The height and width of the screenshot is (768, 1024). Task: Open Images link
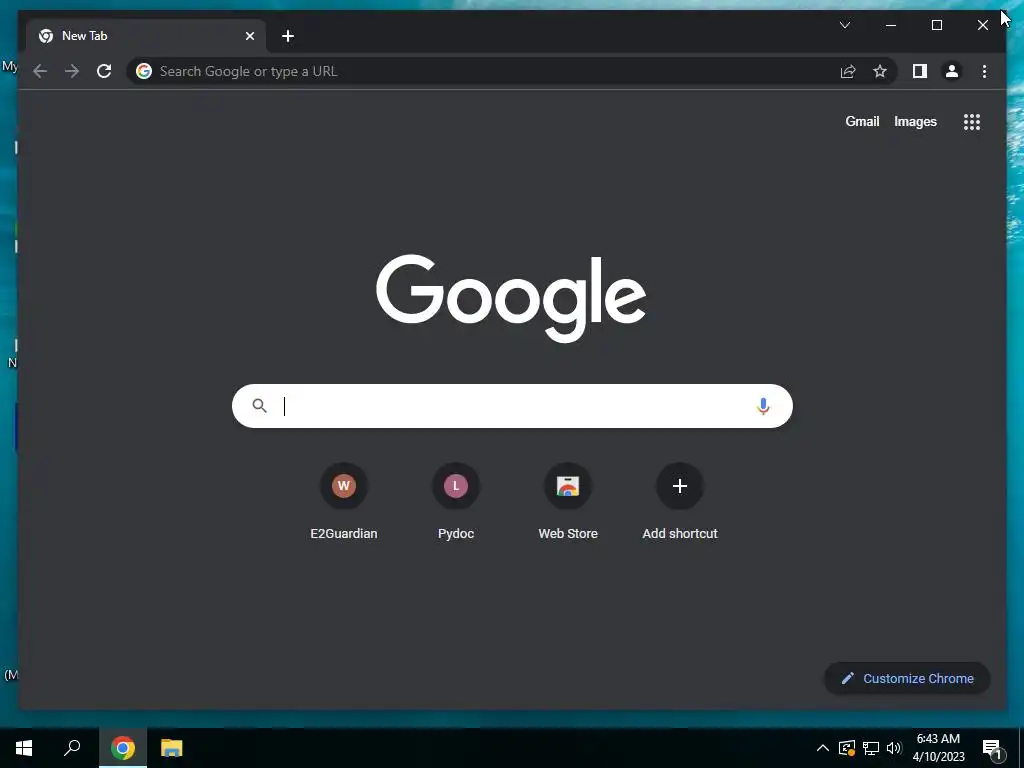point(915,121)
